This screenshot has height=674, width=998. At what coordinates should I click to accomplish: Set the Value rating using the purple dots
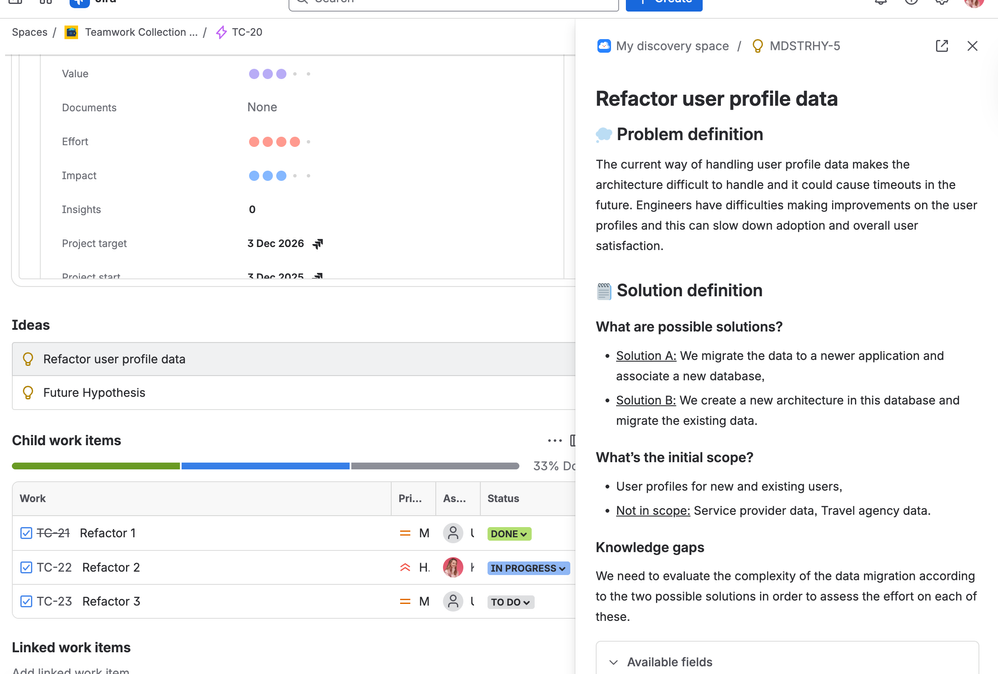[x=279, y=74]
